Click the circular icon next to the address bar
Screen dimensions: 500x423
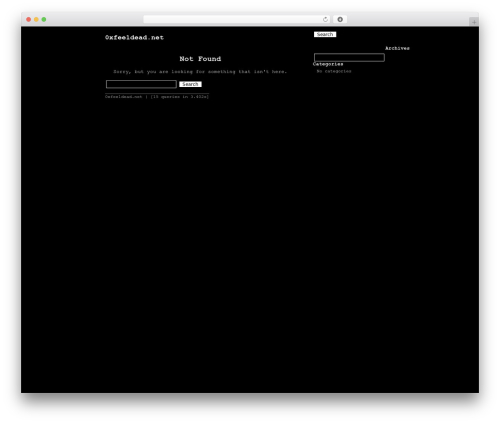click(340, 19)
